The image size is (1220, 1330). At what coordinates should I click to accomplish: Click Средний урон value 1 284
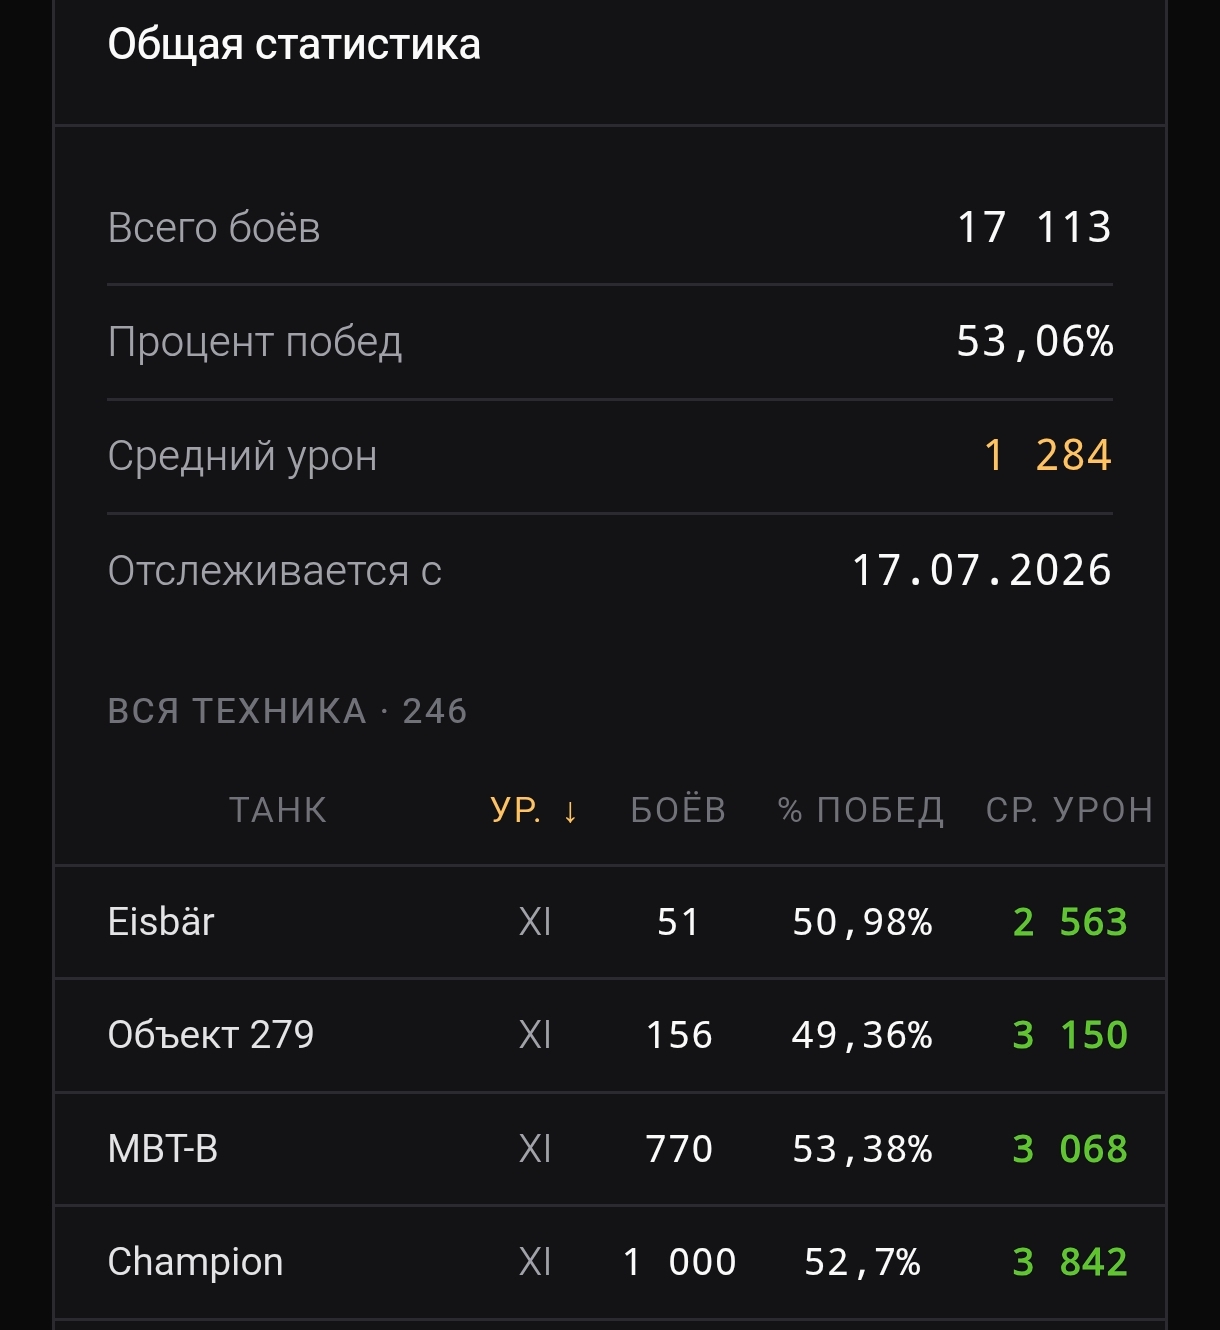(1048, 456)
